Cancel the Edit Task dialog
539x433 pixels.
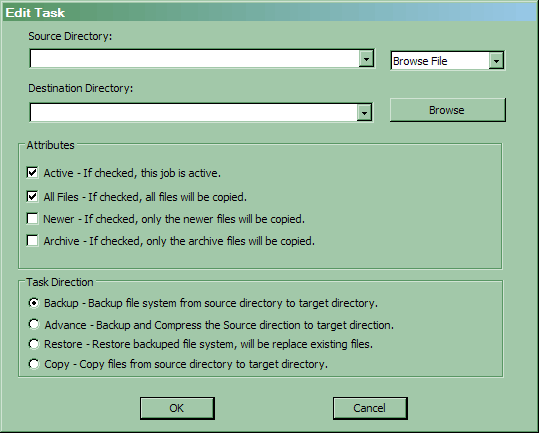(x=370, y=408)
